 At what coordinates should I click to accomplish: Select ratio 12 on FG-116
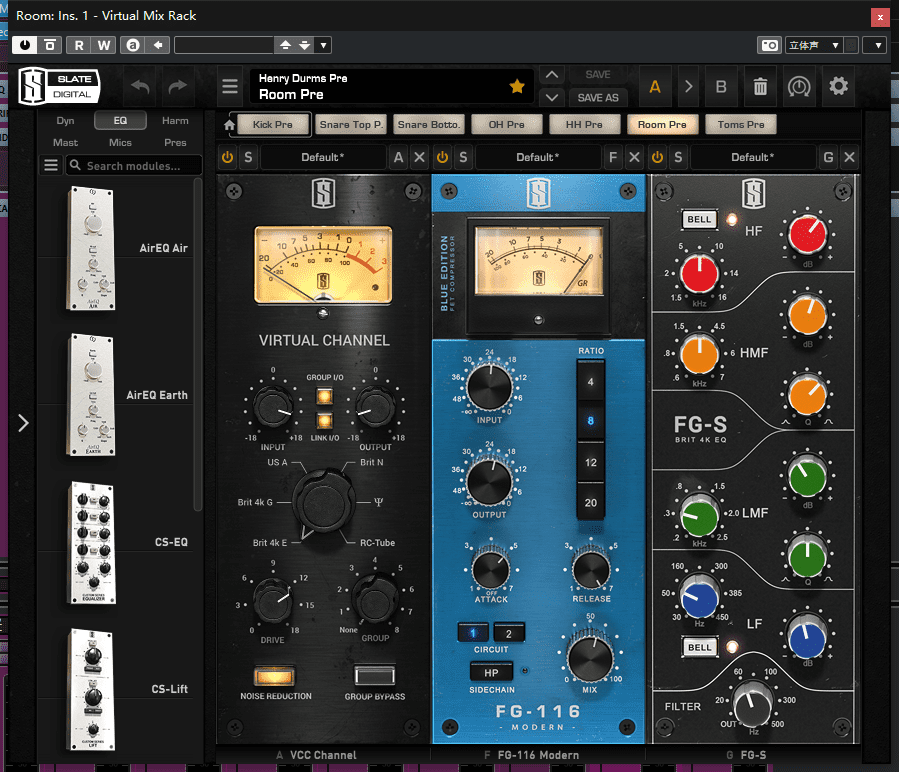point(591,462)
